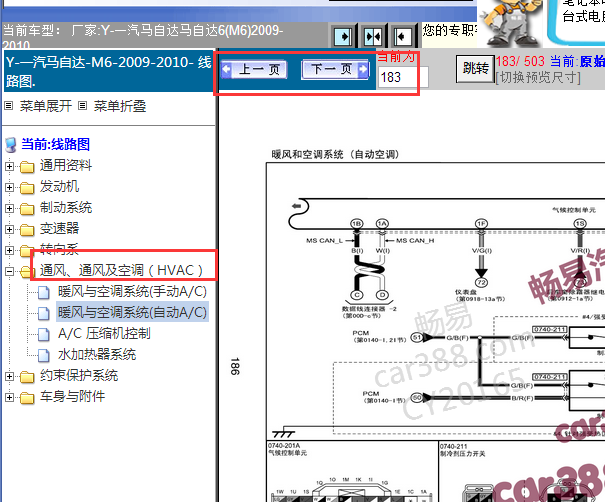The width and height of the screenshot is (605, 502).
Task: Click the page number input showing 183
Action: point(403,77)
